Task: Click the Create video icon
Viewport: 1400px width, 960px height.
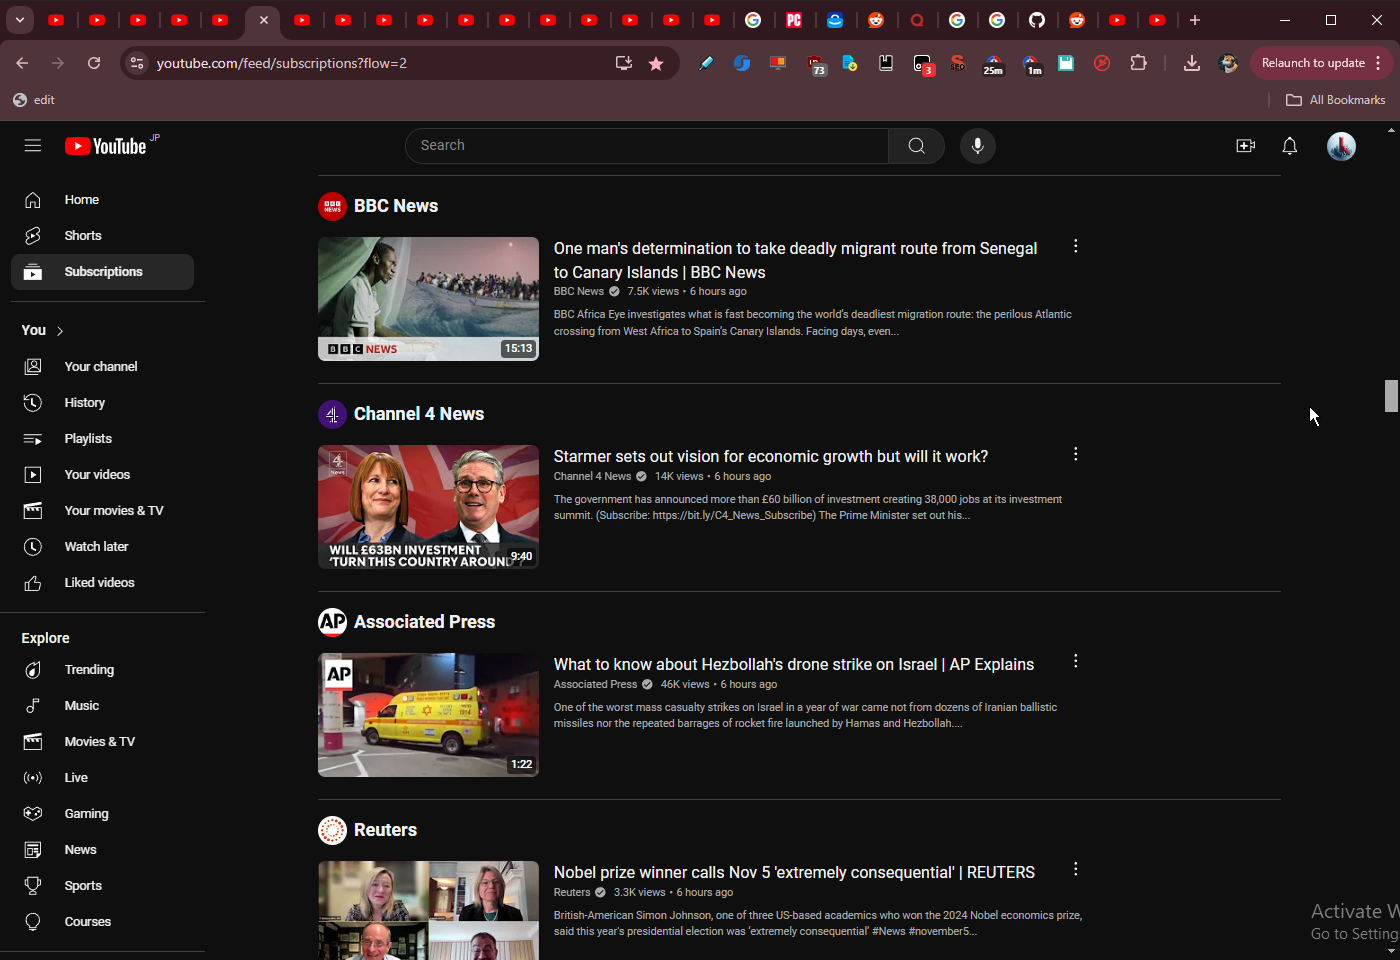Action: pyautogui.click(x=1245, y=146)
